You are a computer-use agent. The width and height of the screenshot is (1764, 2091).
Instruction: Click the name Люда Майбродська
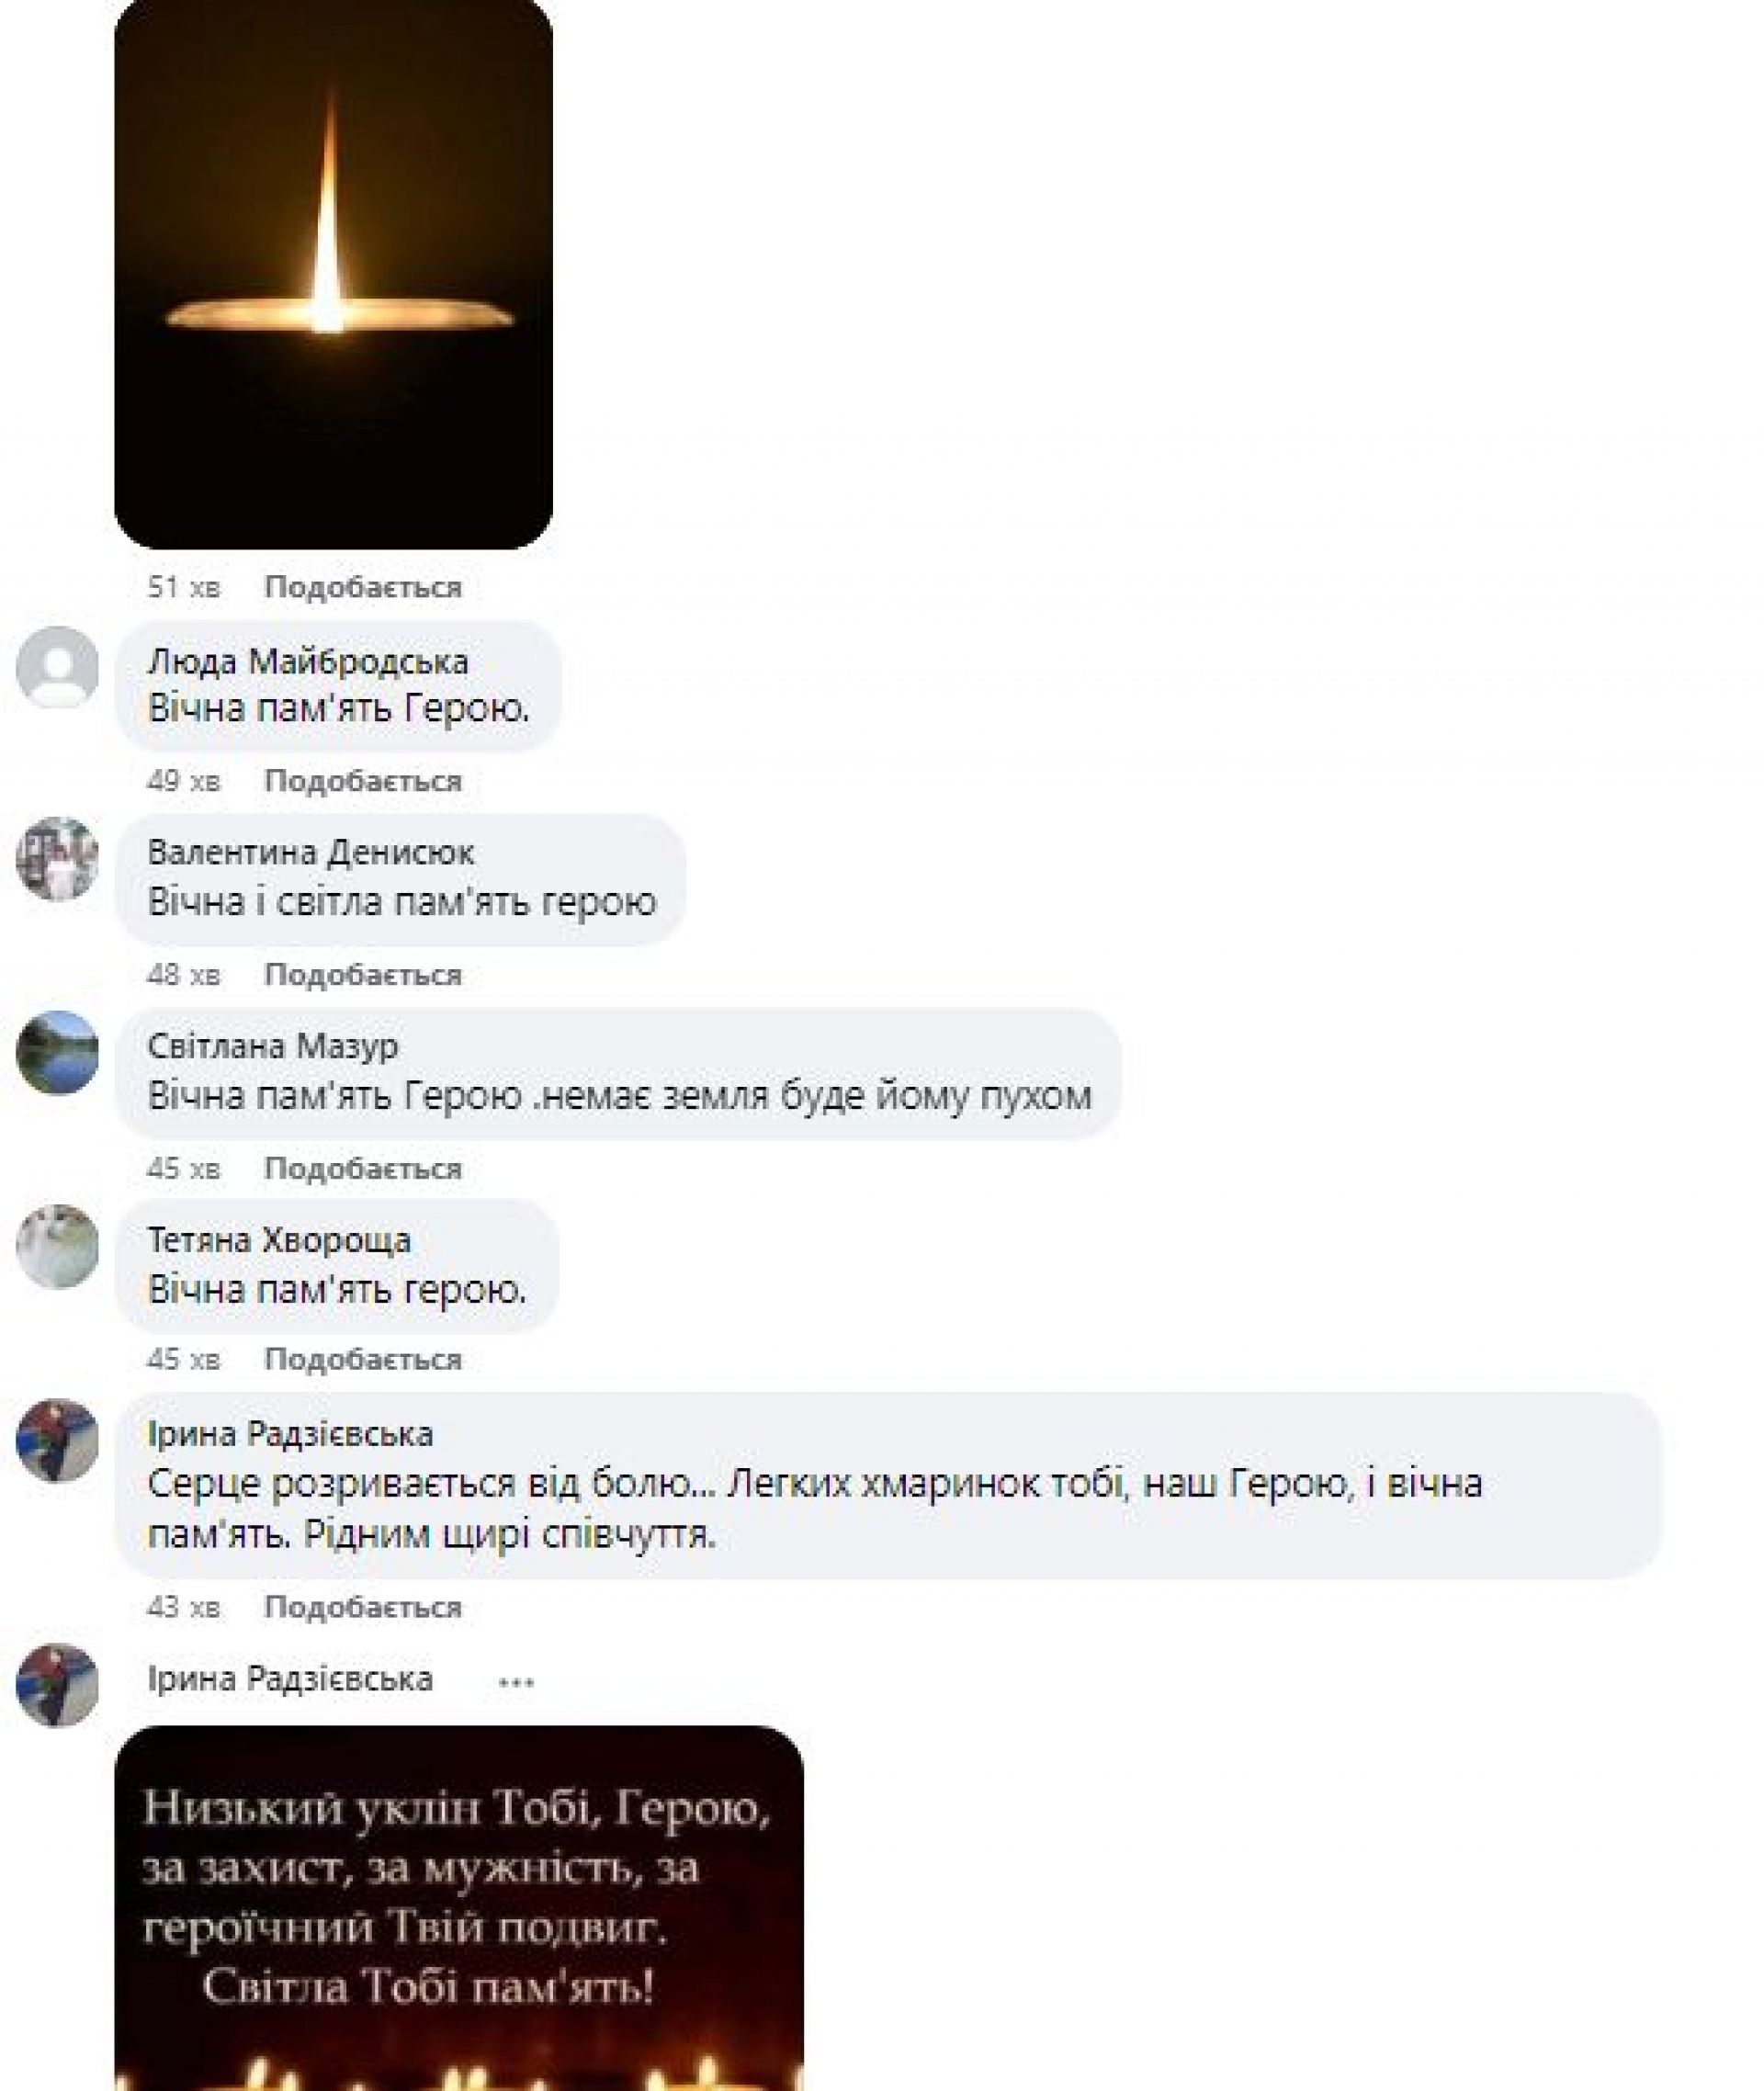308,662
